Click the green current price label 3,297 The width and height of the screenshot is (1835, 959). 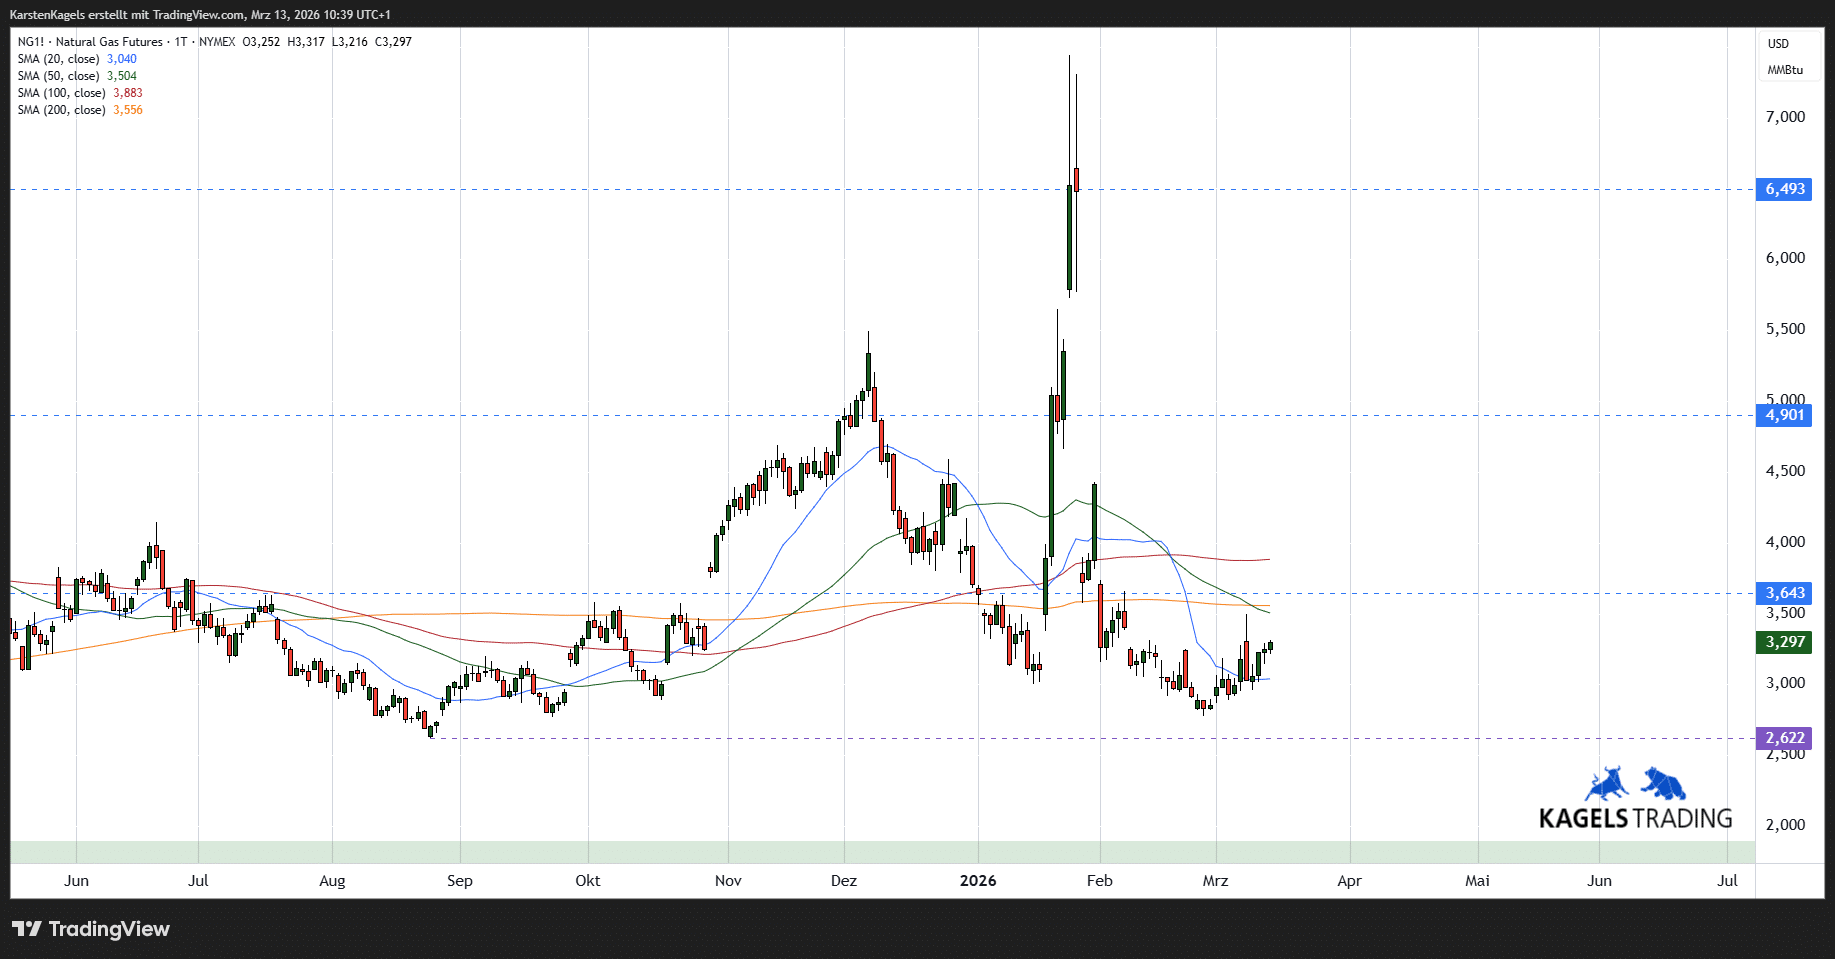[x=1784, y=642]
